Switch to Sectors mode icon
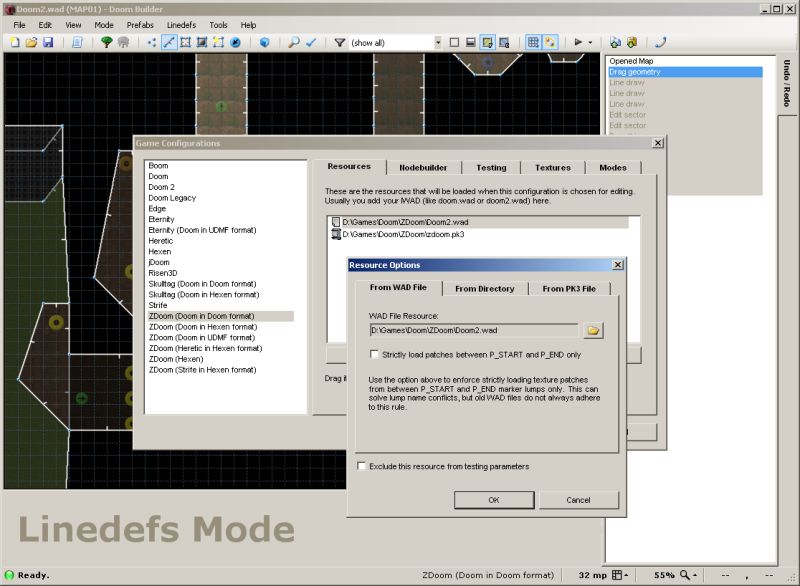The width and height of the screenshot is (800, 586). 185,43
